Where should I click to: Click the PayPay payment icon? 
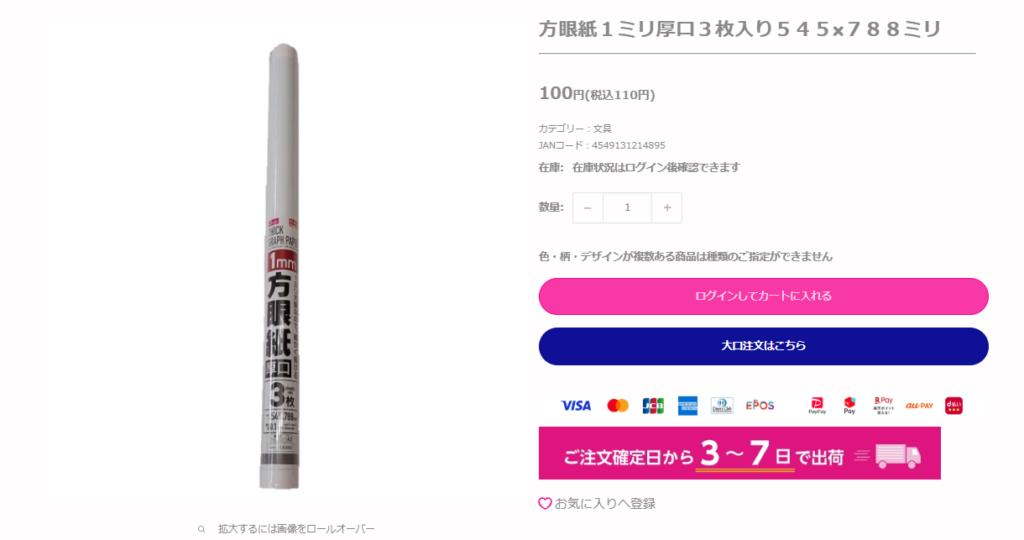coord(817,405)
